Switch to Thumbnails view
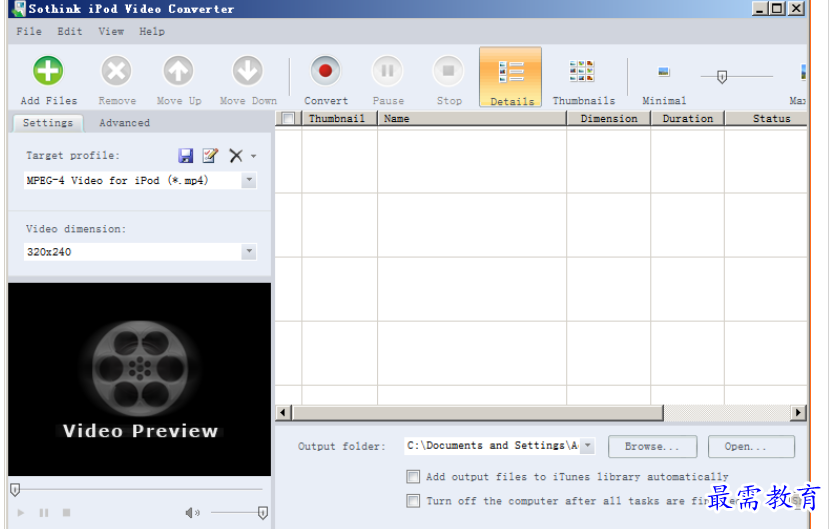 (x=584, y=79)
